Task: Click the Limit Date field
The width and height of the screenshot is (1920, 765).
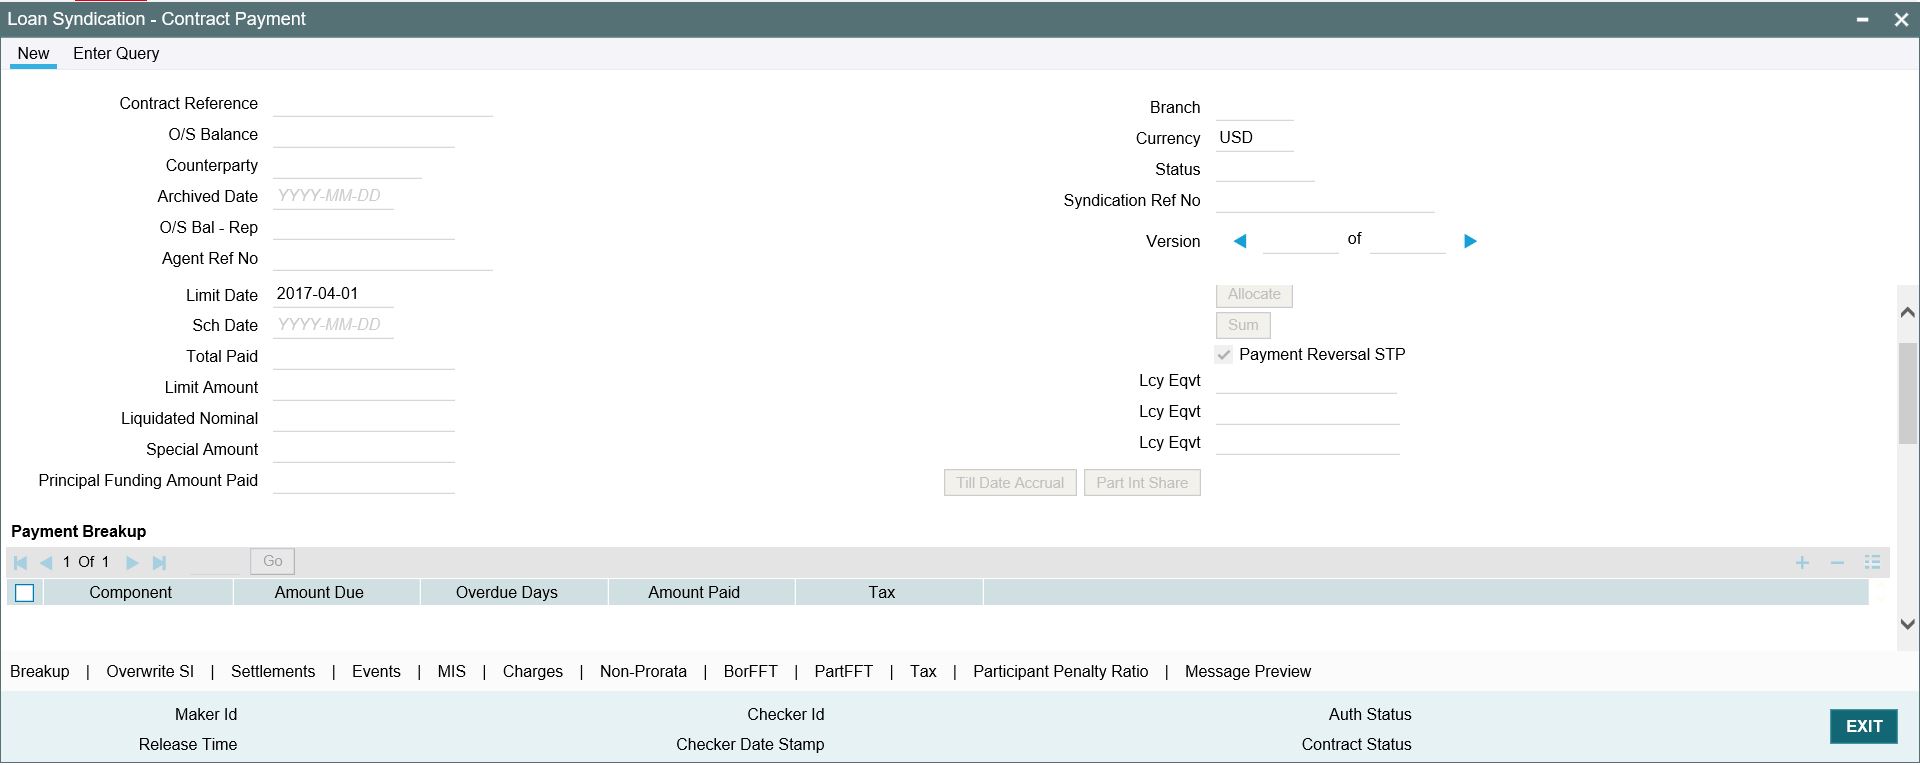Action: point(333,294)
